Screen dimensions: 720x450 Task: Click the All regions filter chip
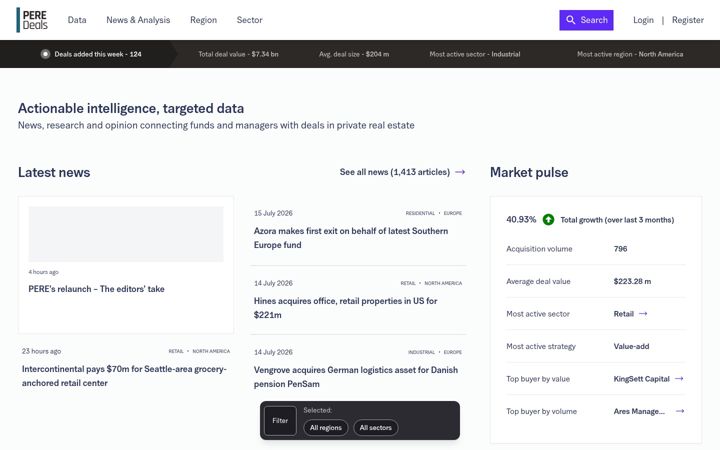pyautogui.click(x=326, y=428)
